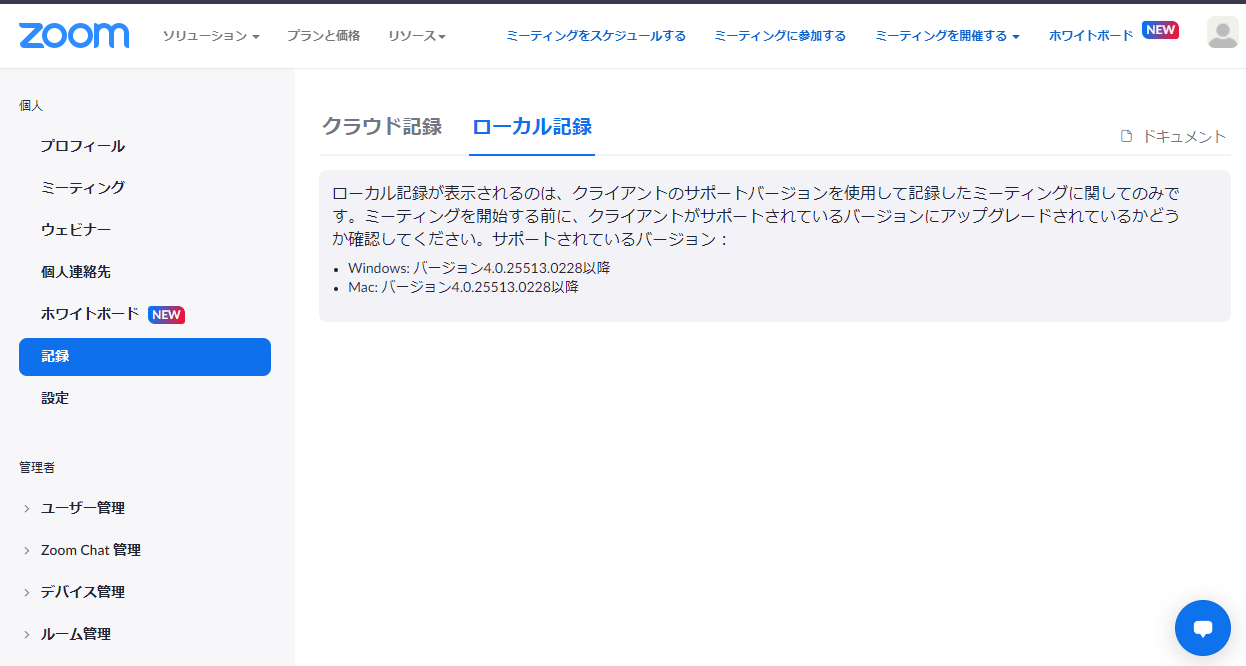
Task: Select the ローカル記録 tab
Action: [x=532, y=127]
